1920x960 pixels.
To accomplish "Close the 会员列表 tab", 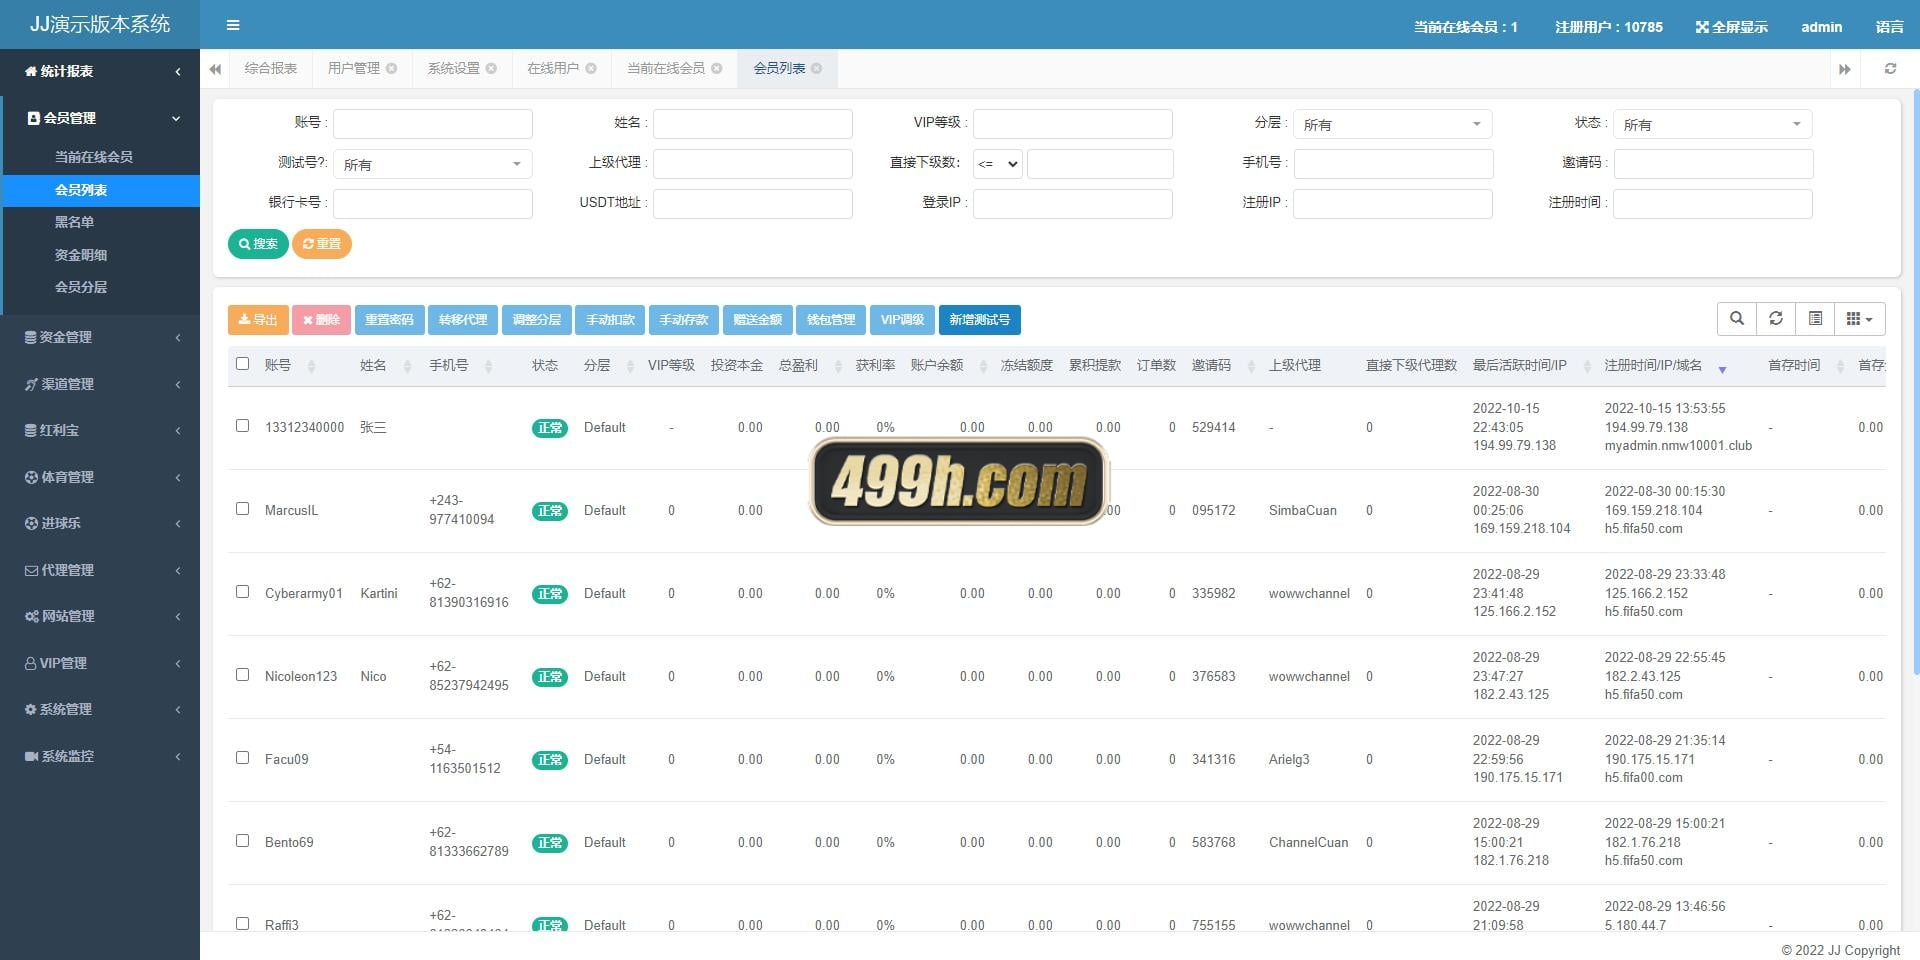I will pos(817,69).
